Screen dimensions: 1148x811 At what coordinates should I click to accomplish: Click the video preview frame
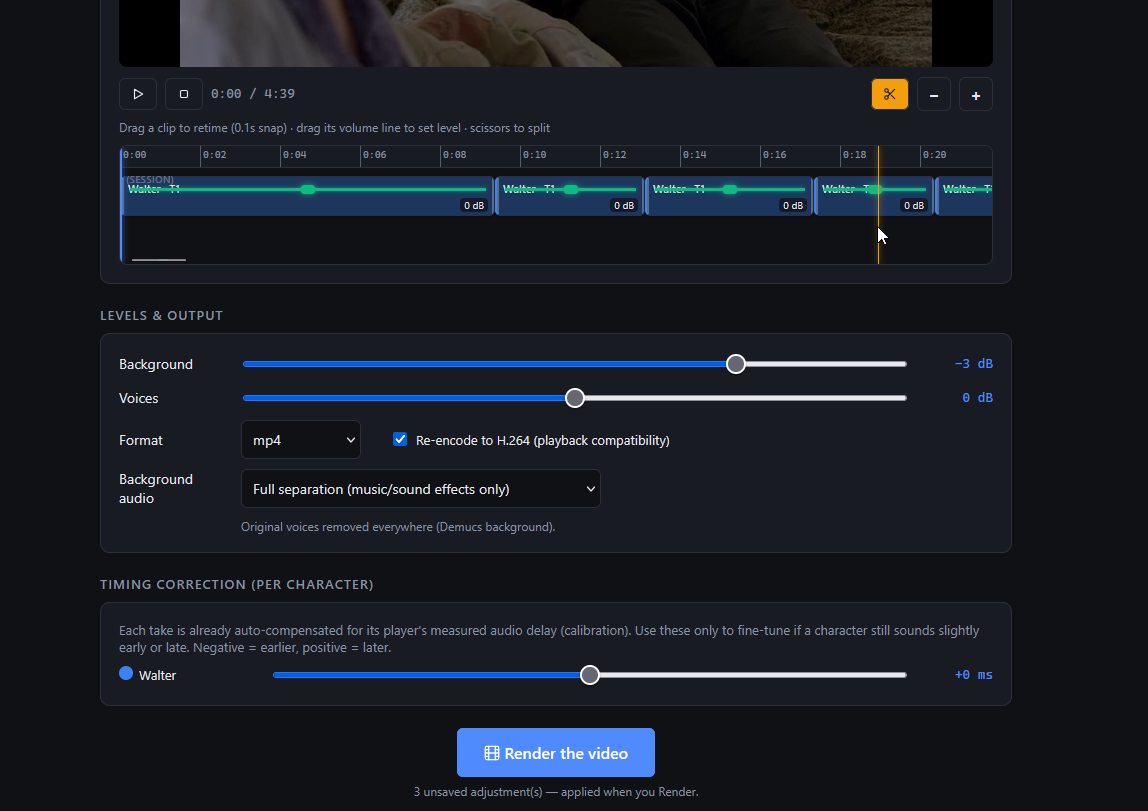[556, 33]
